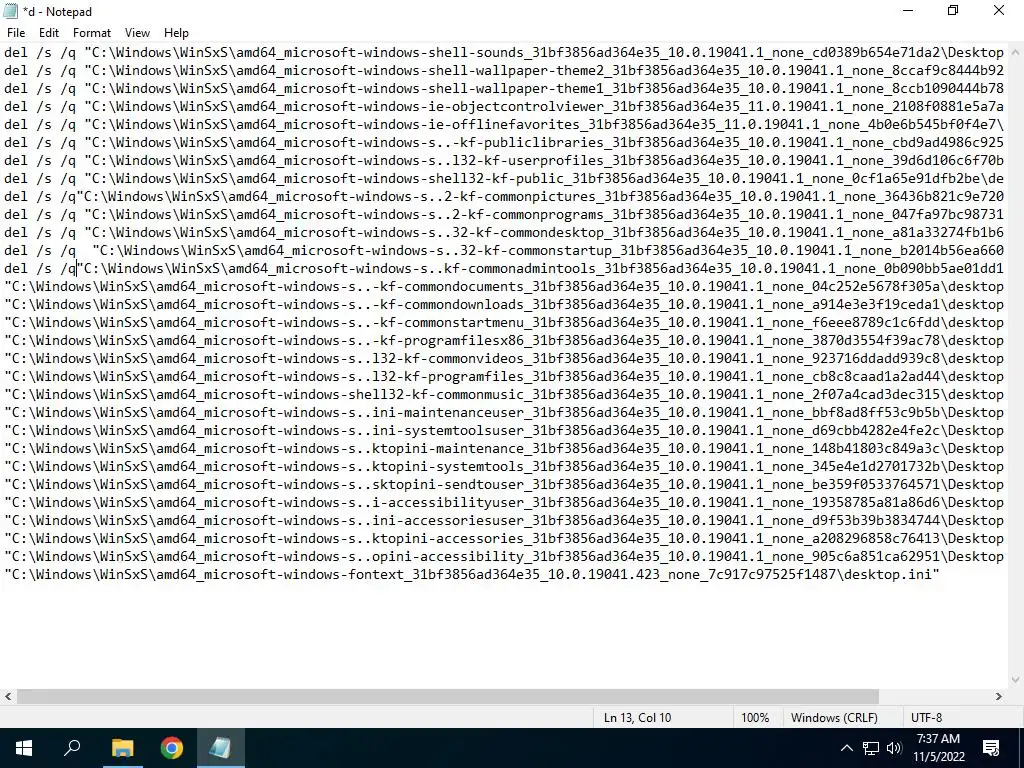Viewport: 1024px width, 768px height.
Task: Click the line containing kf-commondownloads
Action: pyautogui.click(x=504, y=305)
